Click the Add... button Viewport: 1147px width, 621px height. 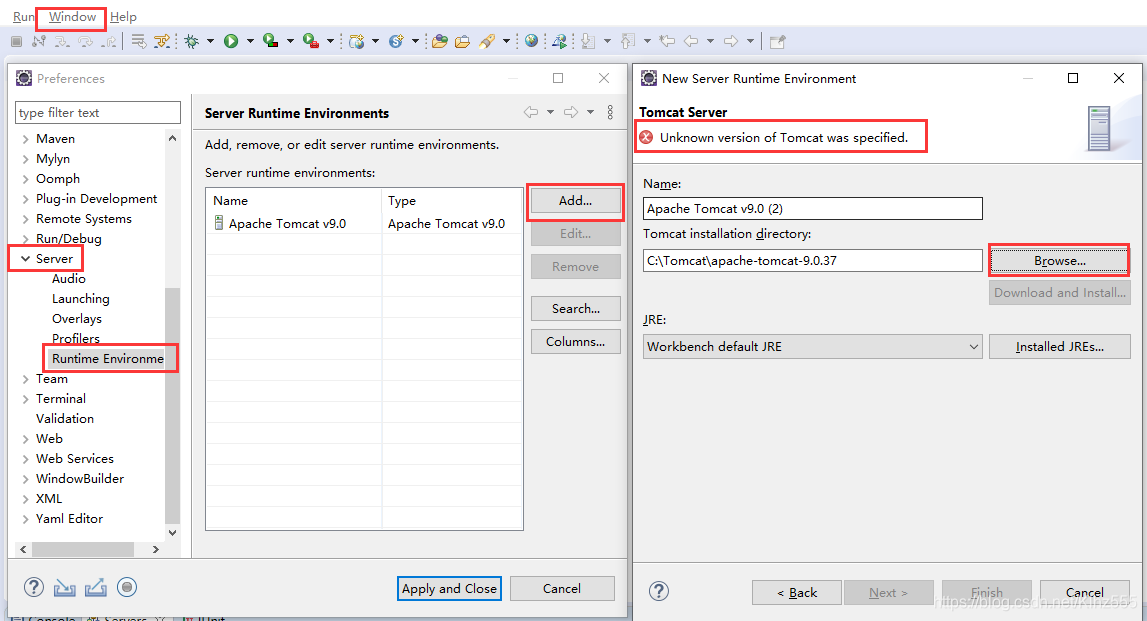(x=576, y=200)
